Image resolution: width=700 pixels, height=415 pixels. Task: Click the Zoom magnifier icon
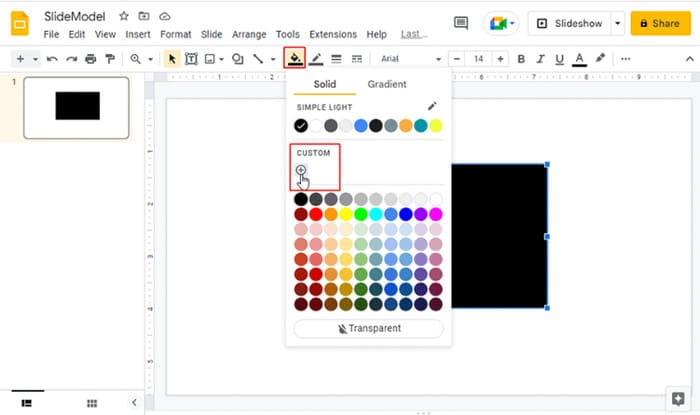(x=135, y=59)
